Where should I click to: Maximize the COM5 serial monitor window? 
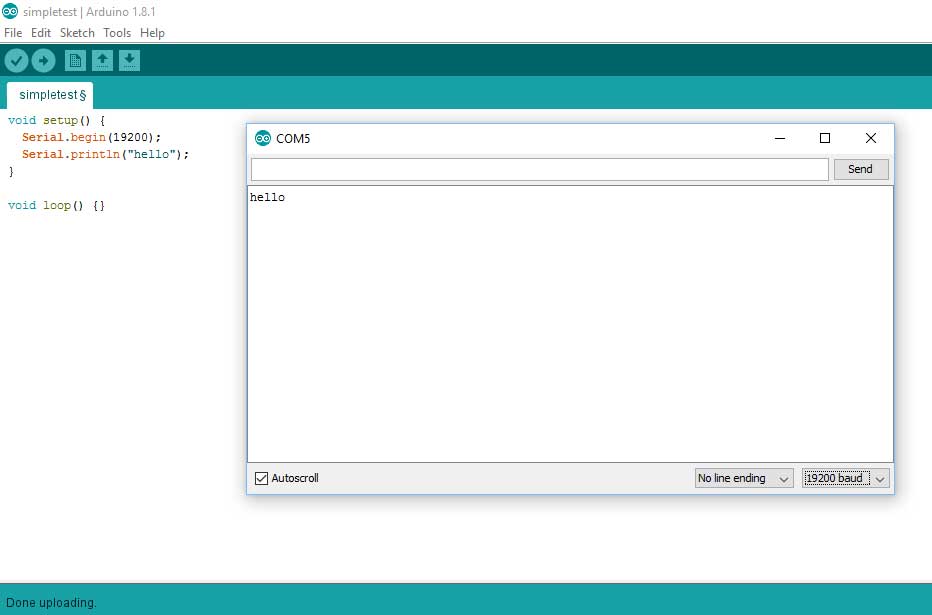[825, 138]
